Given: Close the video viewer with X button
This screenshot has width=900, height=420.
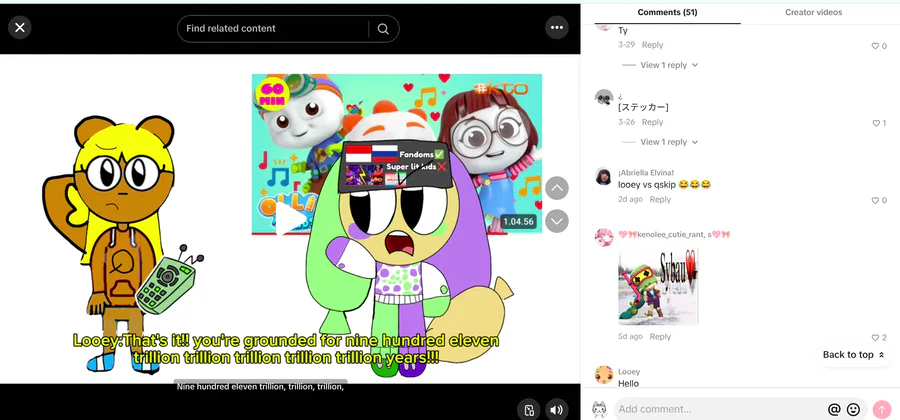Looking at the screenshot, I should [x=20, y=28].
